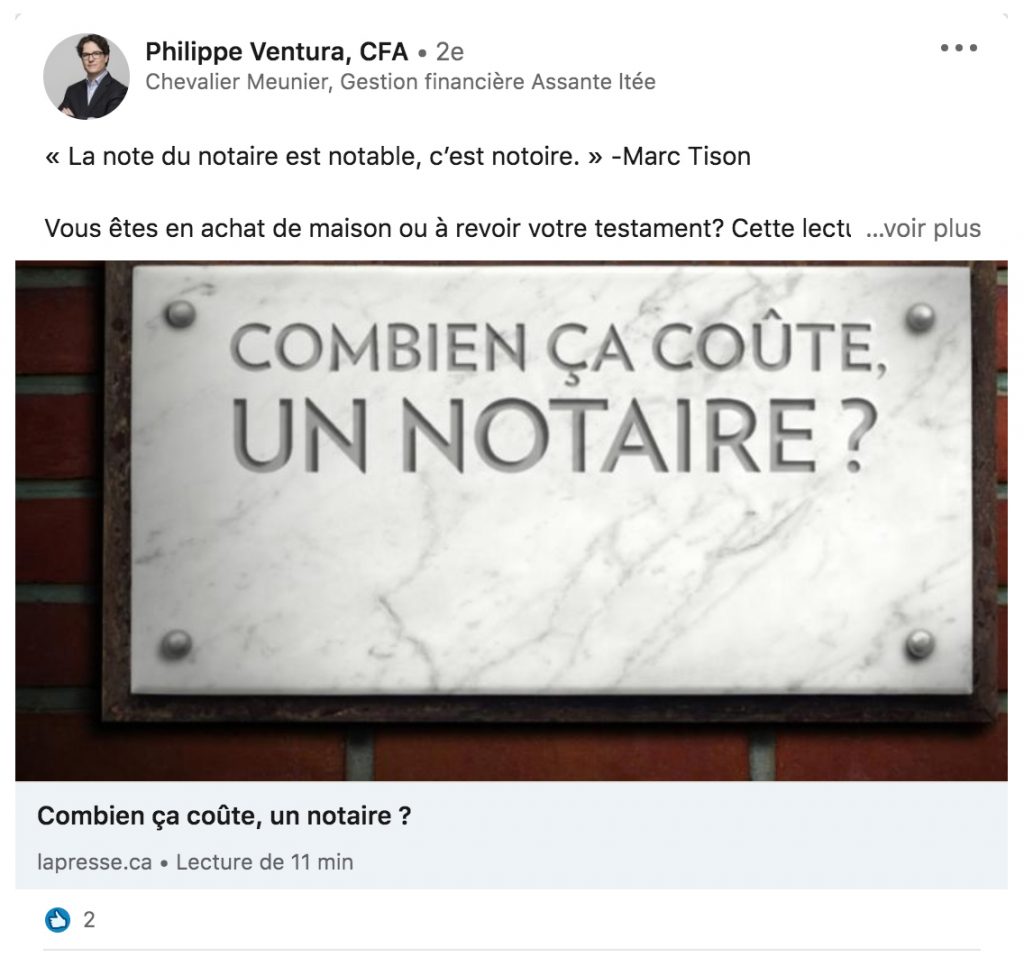Click the top-left metal bolt on plaque
The width and height of the screenshot is (1024, 966).
point(180,314)
